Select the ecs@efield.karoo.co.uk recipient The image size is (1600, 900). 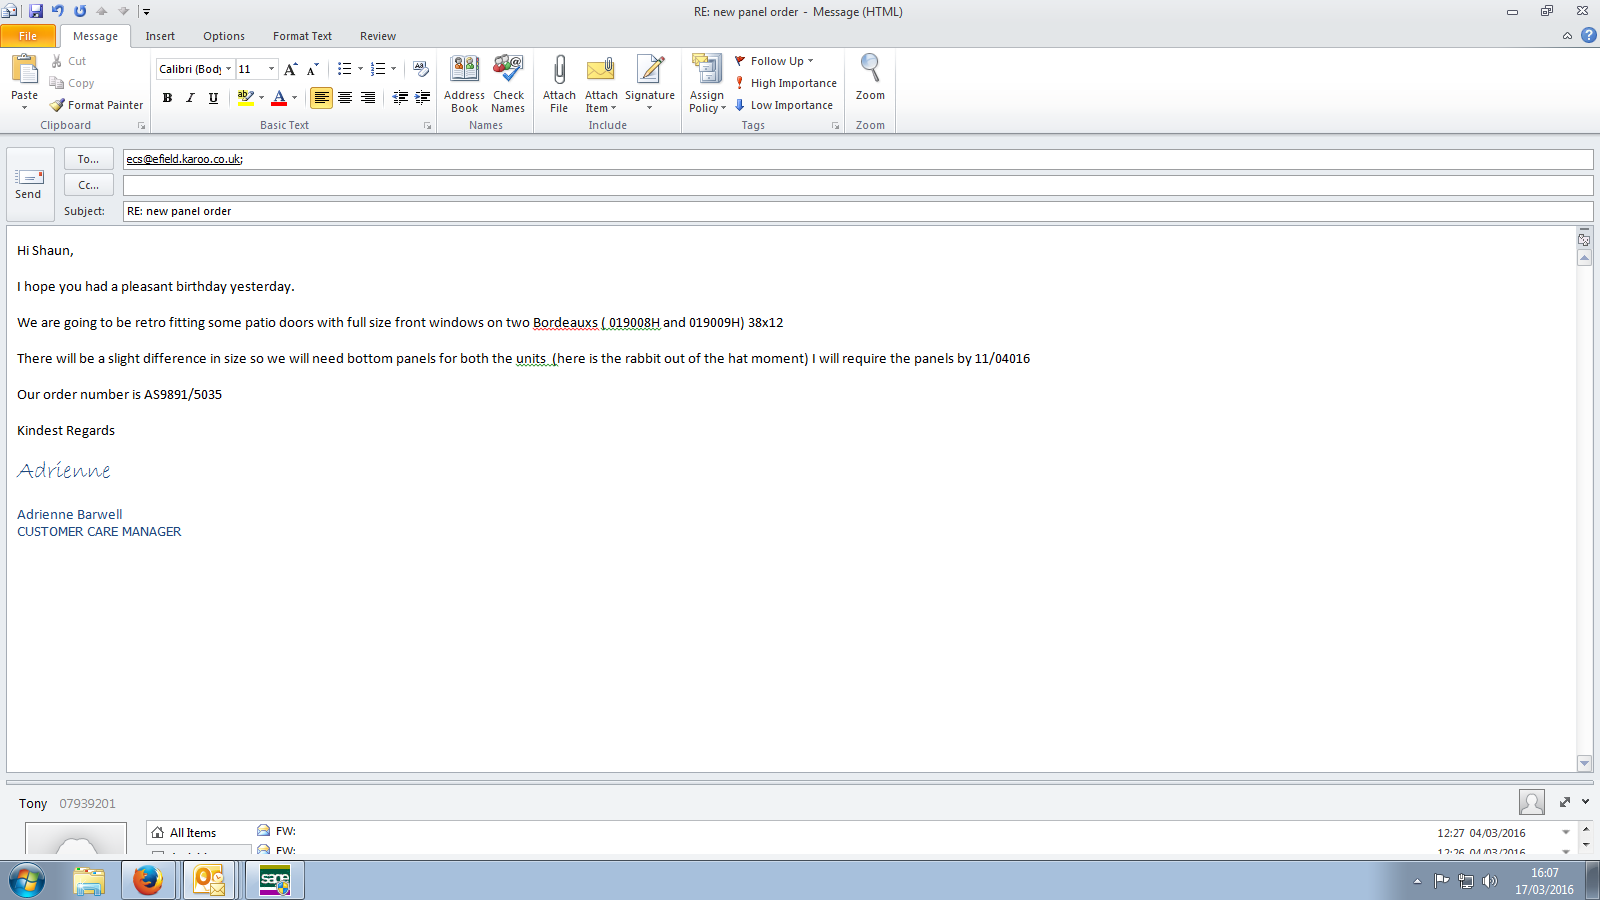pos(184,159)
